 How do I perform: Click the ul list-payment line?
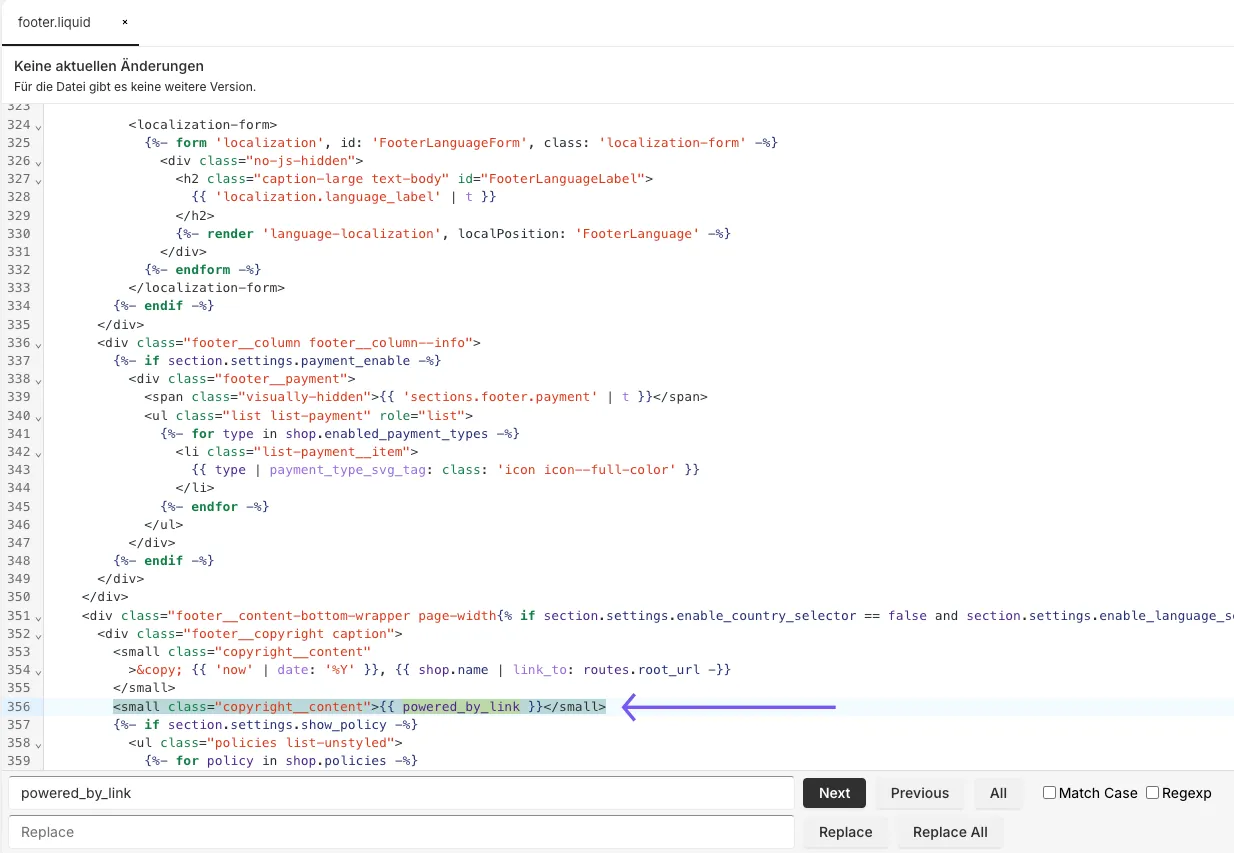point(309,415)
